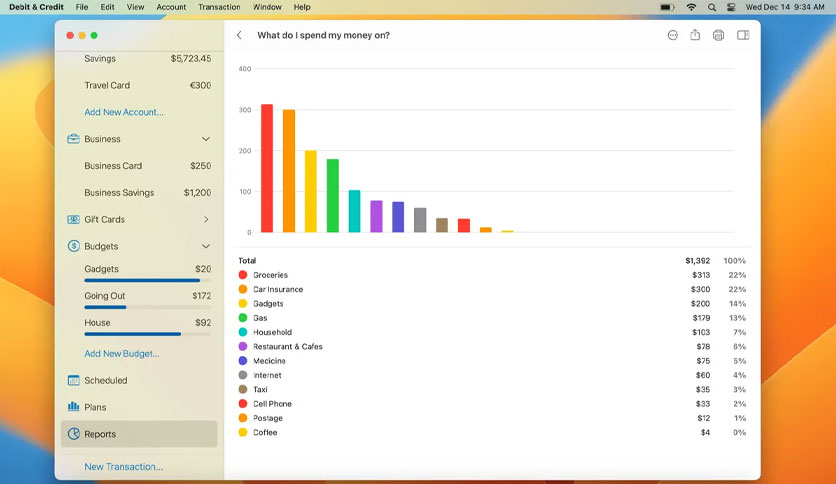The height and width of the screenshot is (484, 836).
Task: Click the red Groceries color dot
Action: tap(243, 275)
